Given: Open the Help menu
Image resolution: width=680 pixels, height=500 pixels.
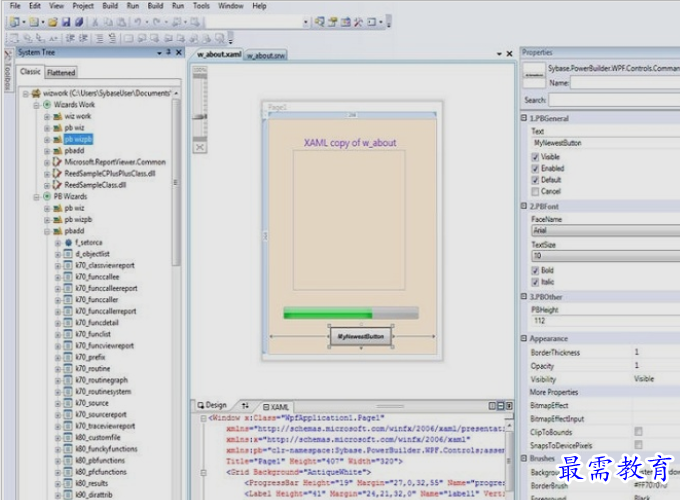Looking at the screenshot, I should (259, 6).
